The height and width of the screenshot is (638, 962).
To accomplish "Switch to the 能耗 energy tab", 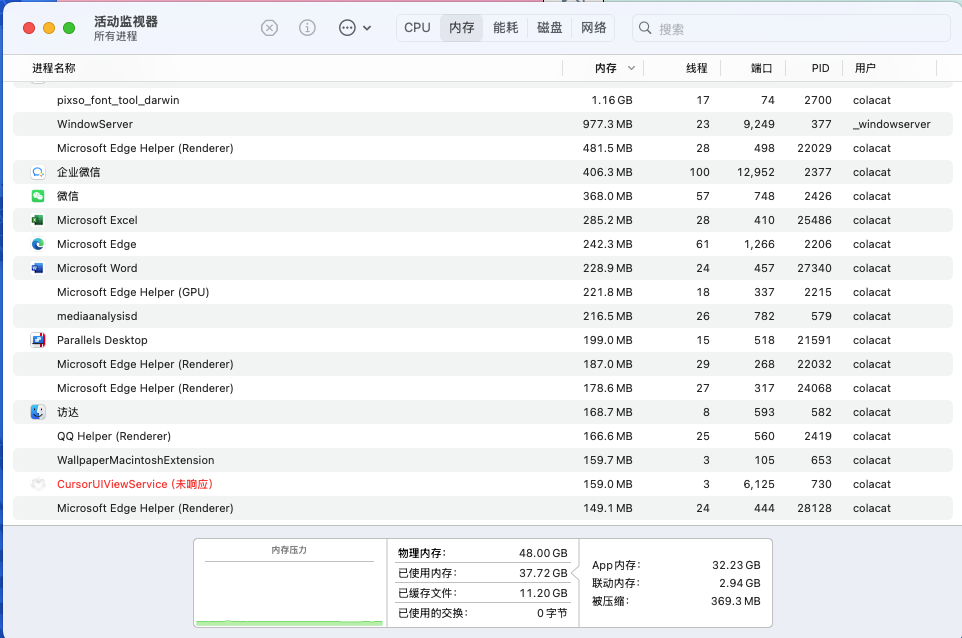I will click(506, 28).
